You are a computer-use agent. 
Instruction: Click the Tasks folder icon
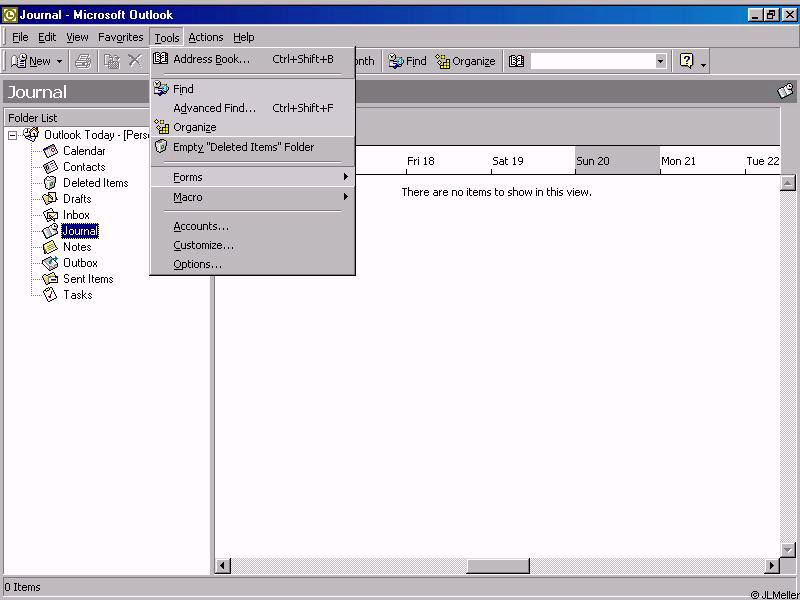tap(50, 294)
